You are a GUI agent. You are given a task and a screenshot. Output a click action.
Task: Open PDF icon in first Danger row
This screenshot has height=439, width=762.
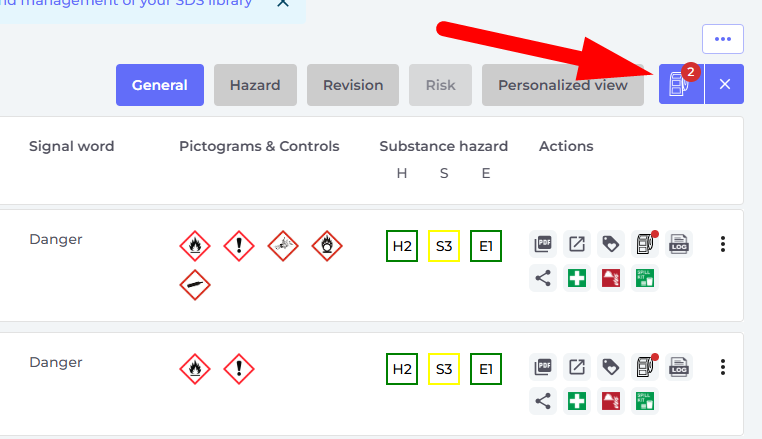543,244
